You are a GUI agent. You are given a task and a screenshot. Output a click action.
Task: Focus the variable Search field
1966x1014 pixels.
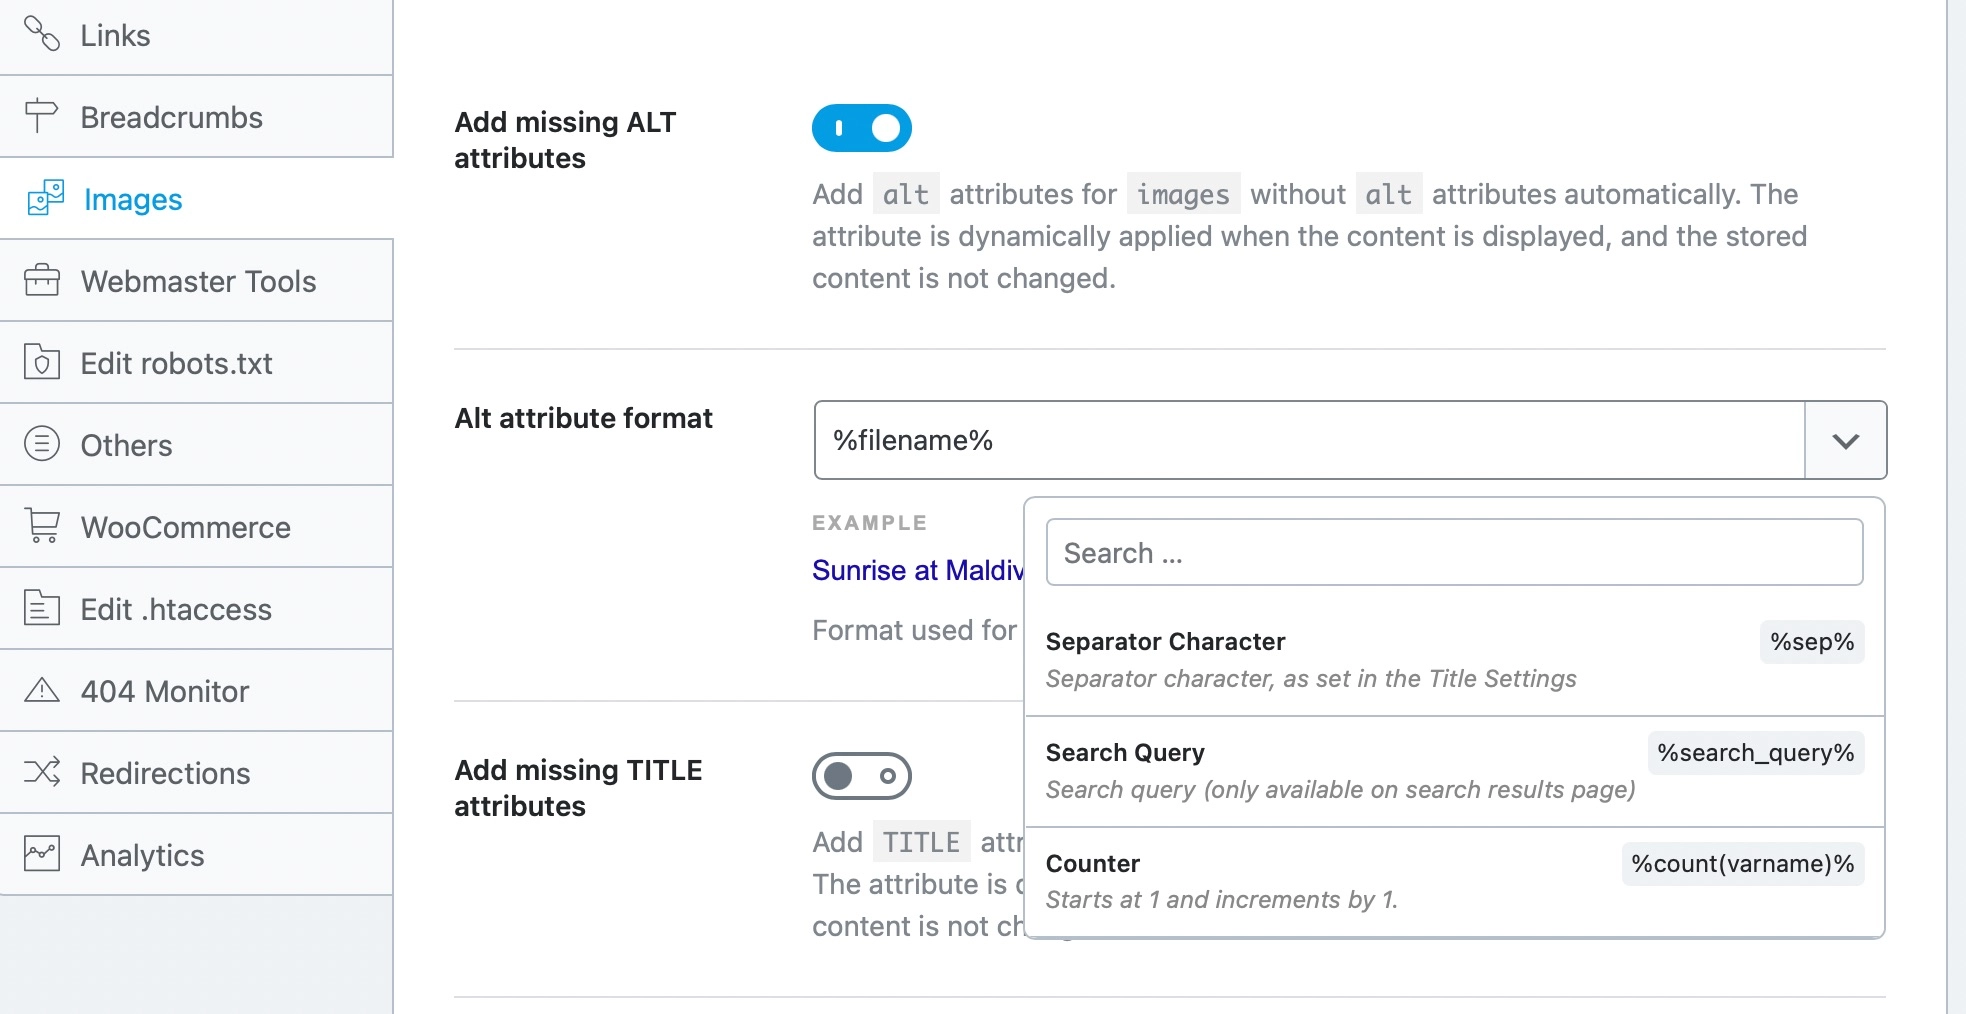click(x=1454, y=553)
